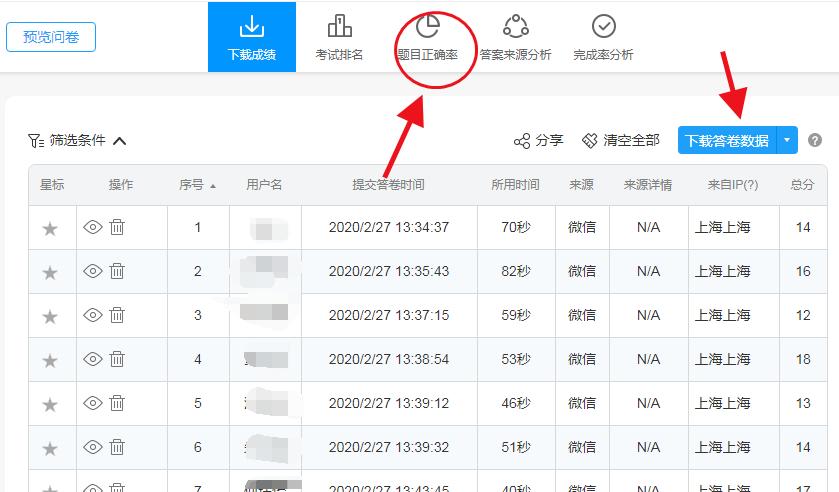This screenshot has width=839, height=492.
Task: Click the total score 13 cell
Action: click(803, 403)
